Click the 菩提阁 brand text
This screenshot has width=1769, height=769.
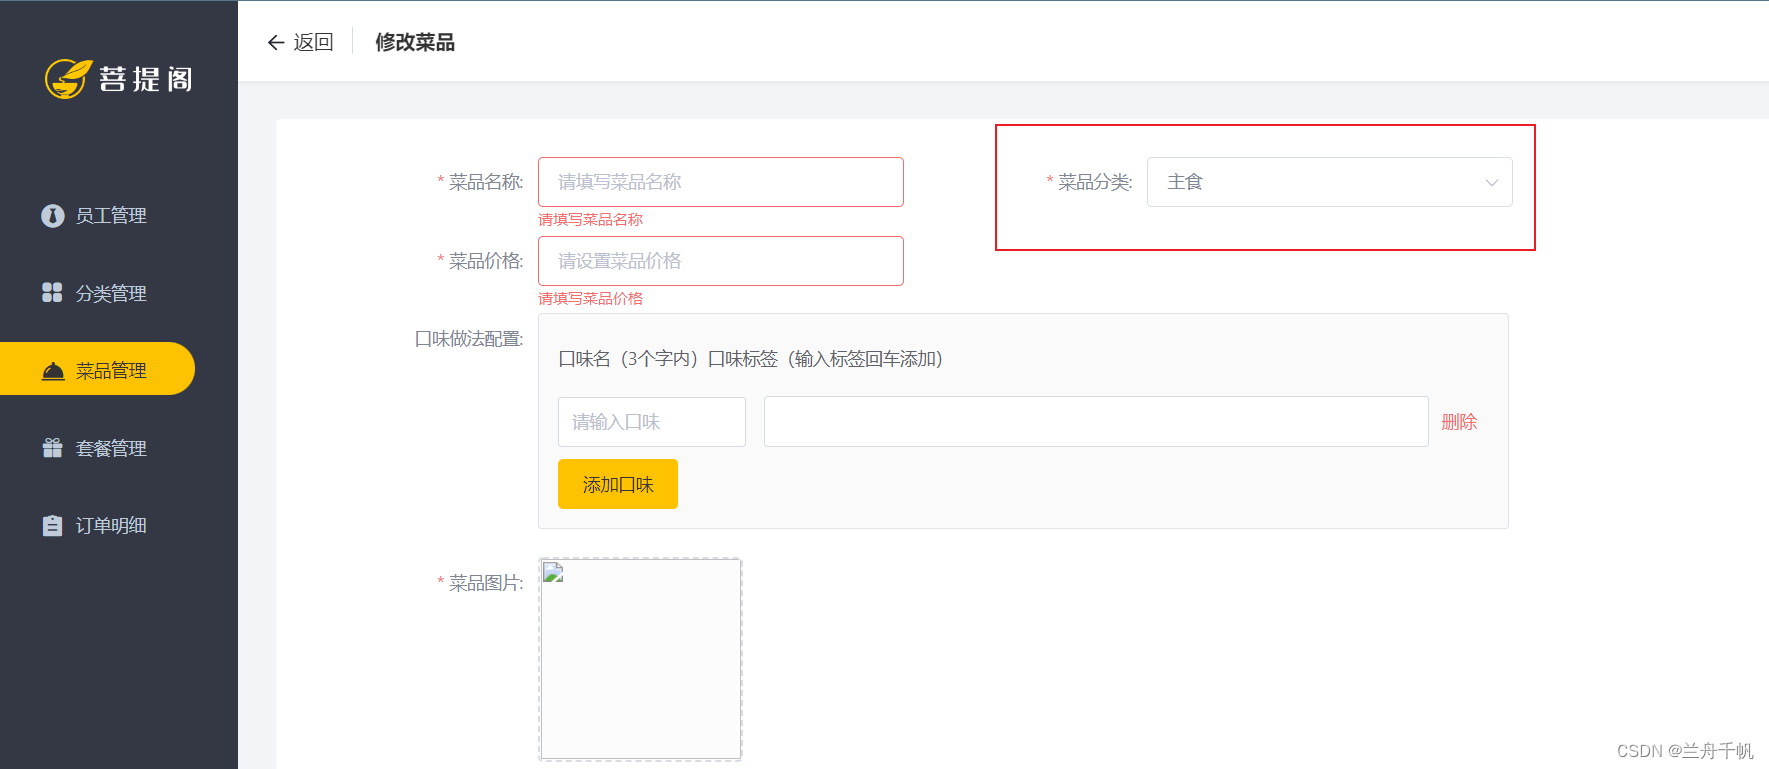tap(146, 79)
